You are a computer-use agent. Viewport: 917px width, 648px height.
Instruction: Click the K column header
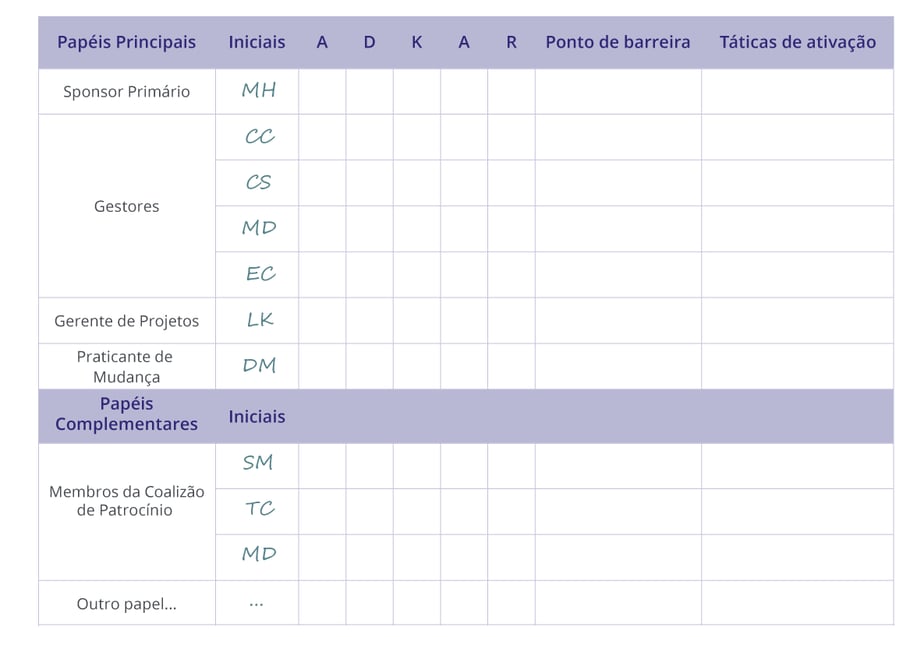pyautogui.click(x=416, y=42)
